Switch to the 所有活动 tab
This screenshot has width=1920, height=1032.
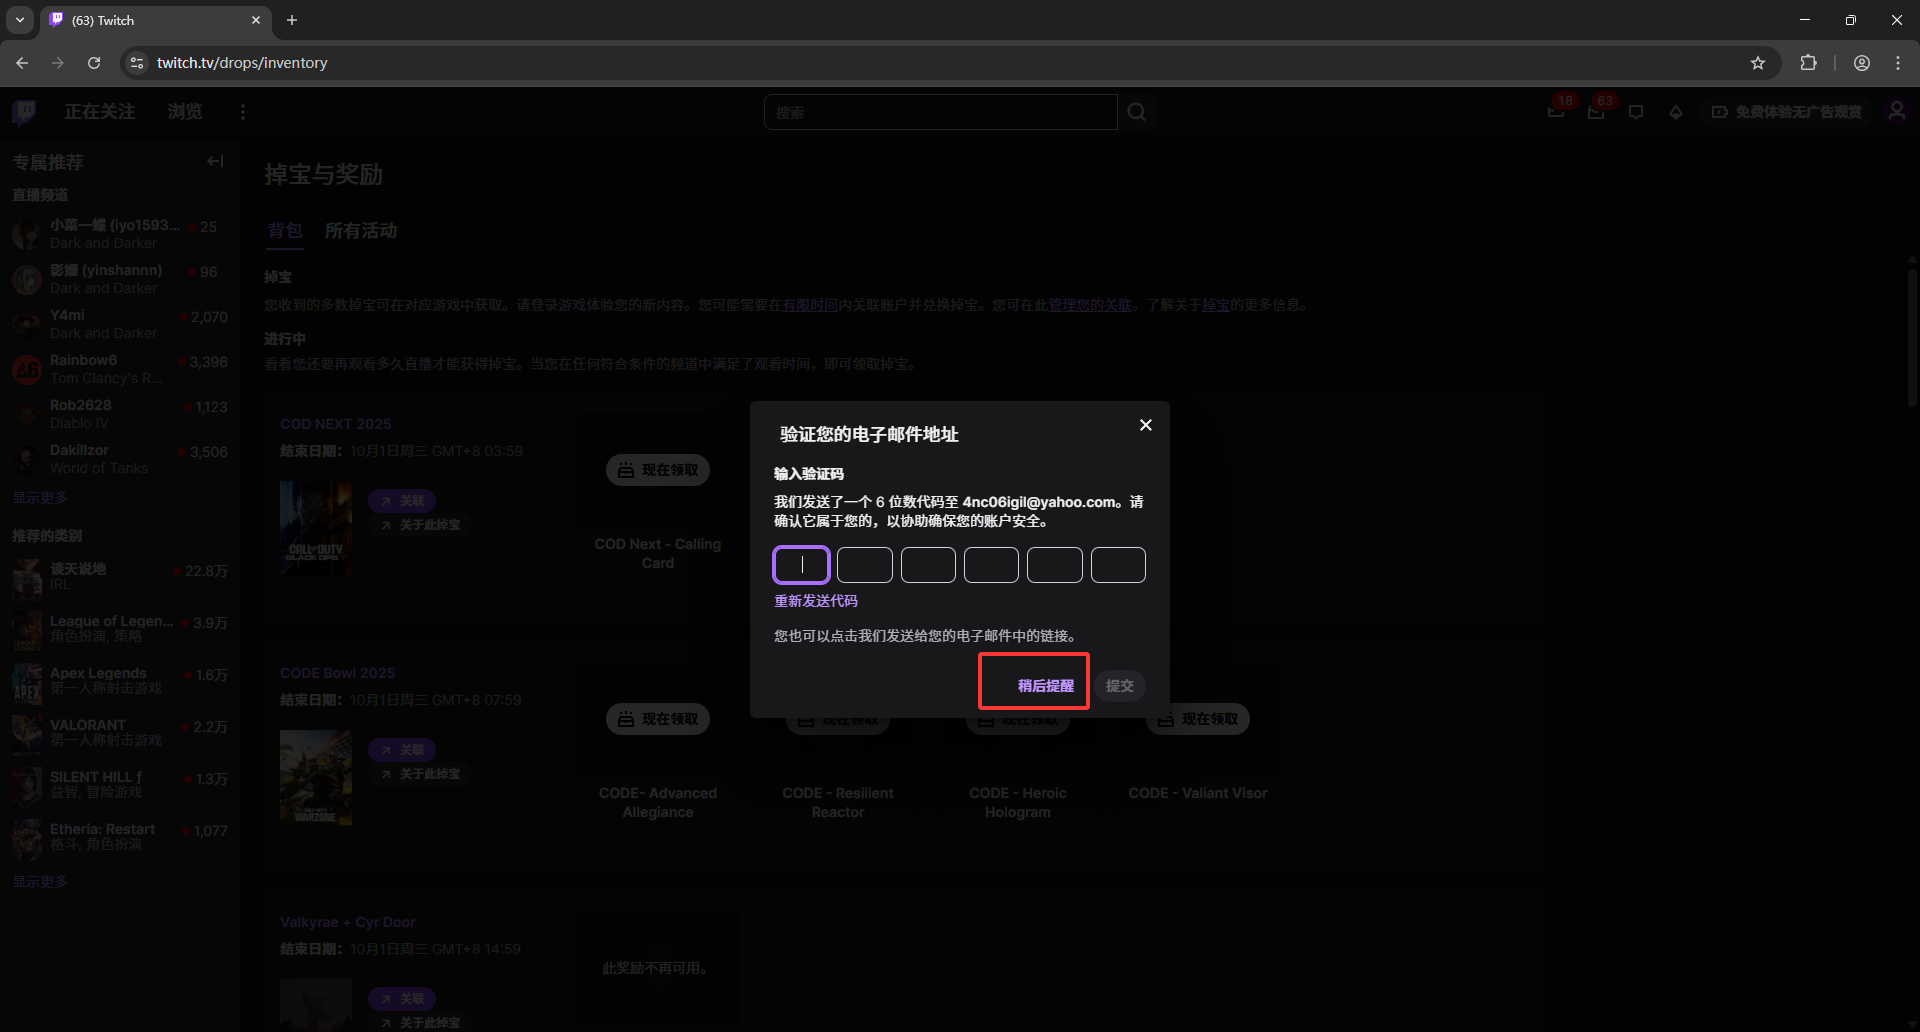pos(361,231)
